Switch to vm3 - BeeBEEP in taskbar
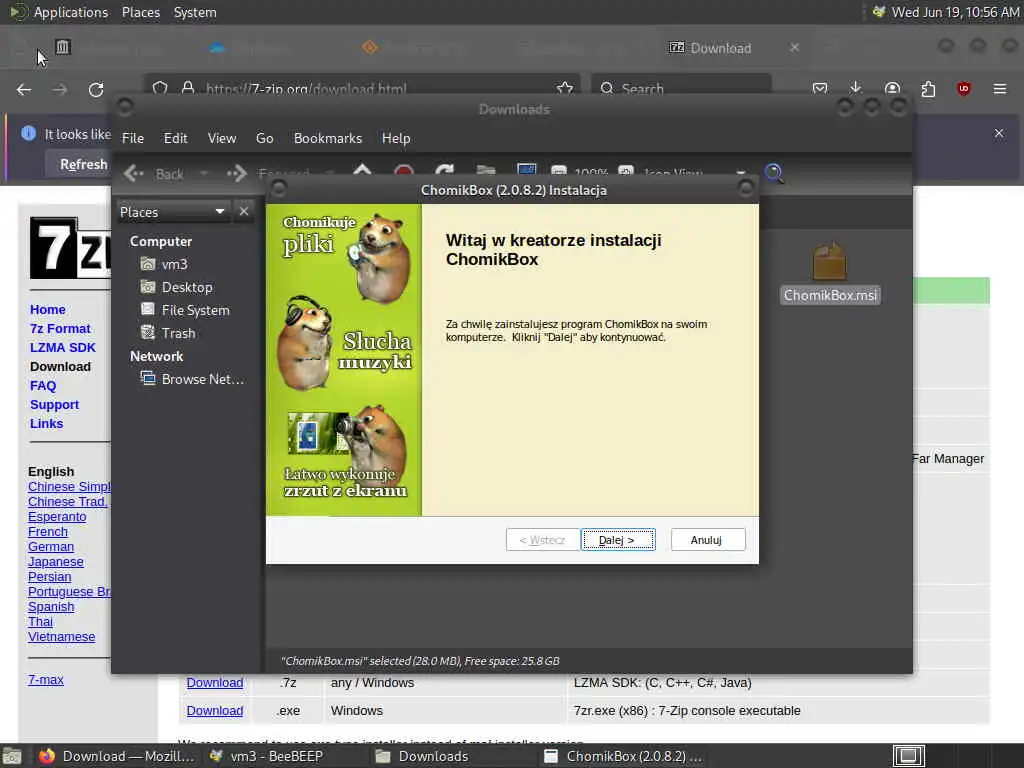The image size is (1024, 768). click(x=266, y=756)
